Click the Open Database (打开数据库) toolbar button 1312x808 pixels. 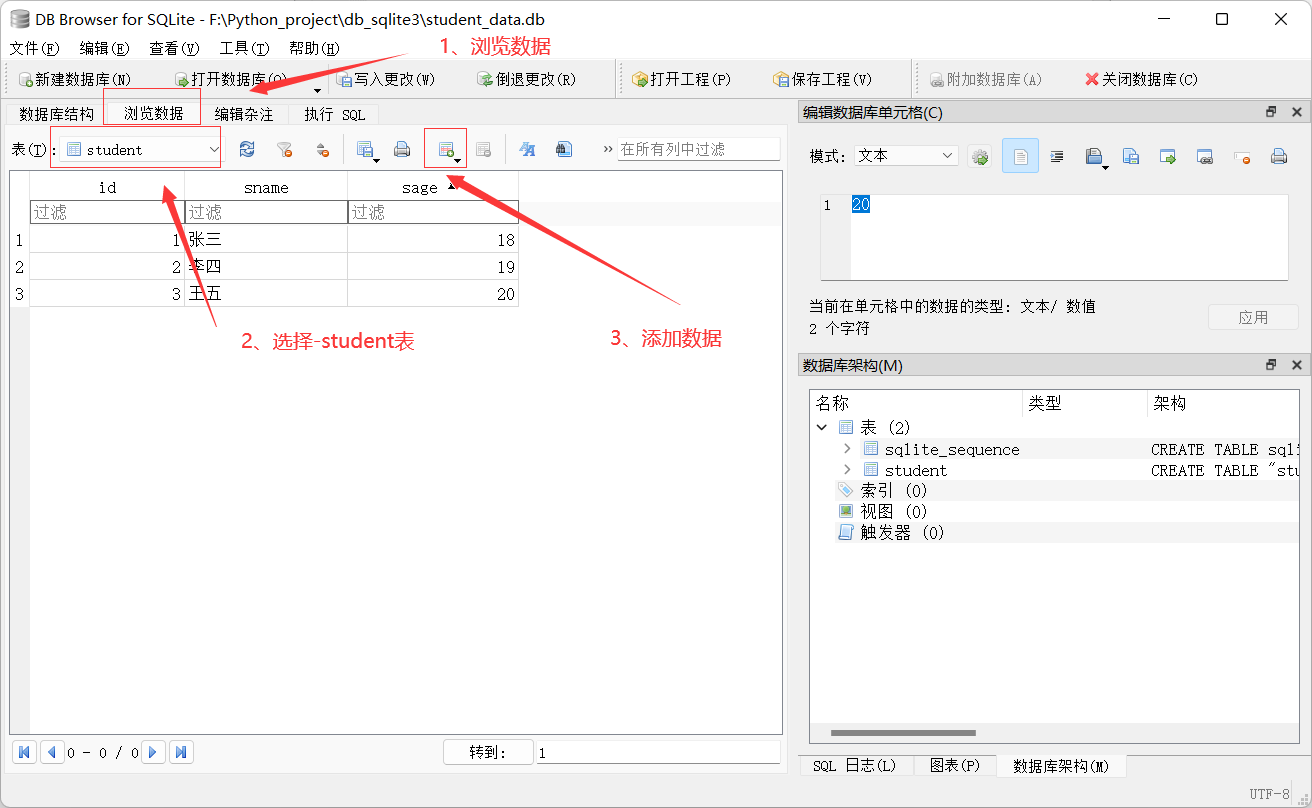[231, 79]
